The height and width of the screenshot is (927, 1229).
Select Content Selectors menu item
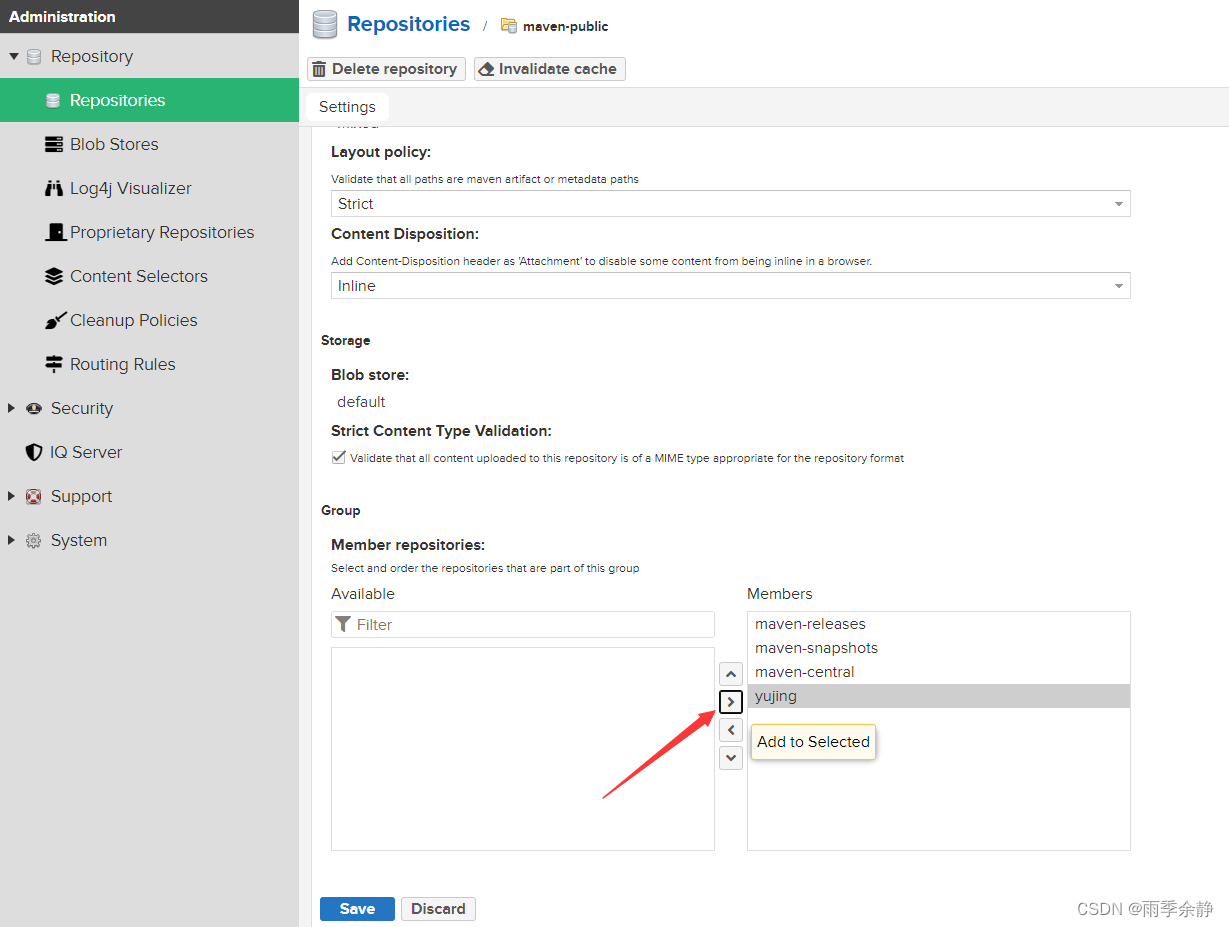pos(138,276)
